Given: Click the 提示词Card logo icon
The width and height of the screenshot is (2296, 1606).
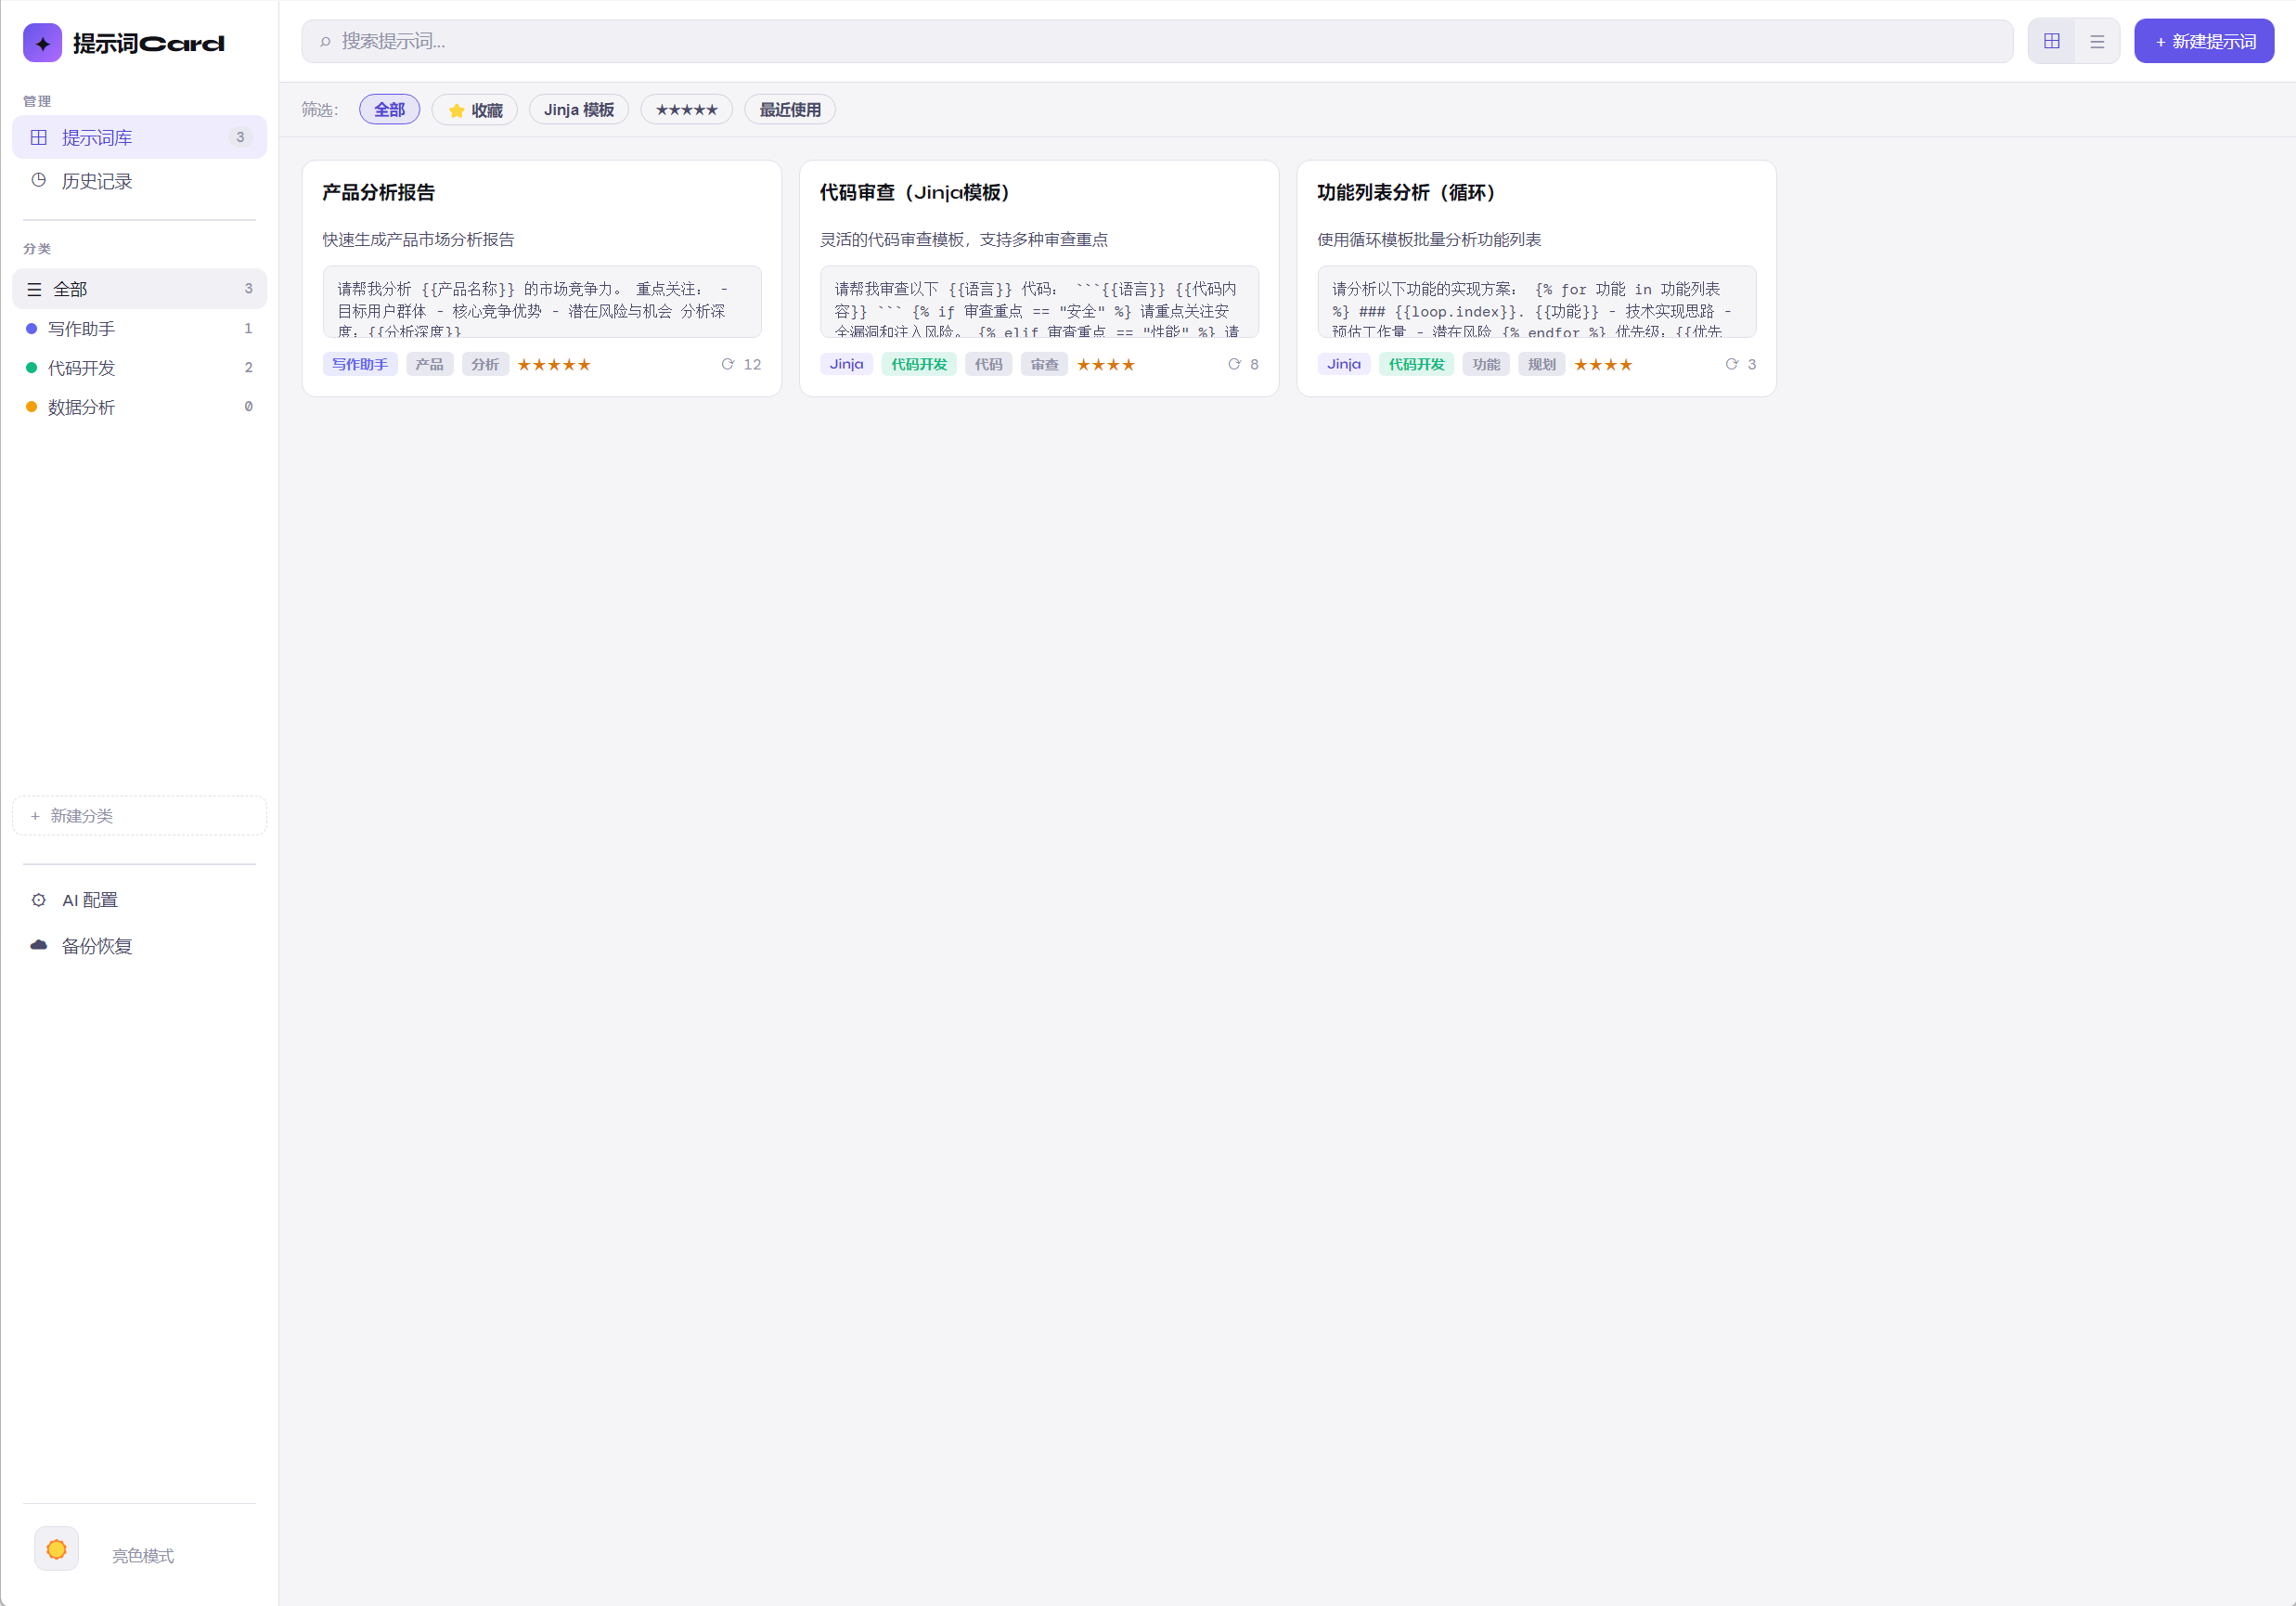Looking at the screenshot, I should (42, 43).
